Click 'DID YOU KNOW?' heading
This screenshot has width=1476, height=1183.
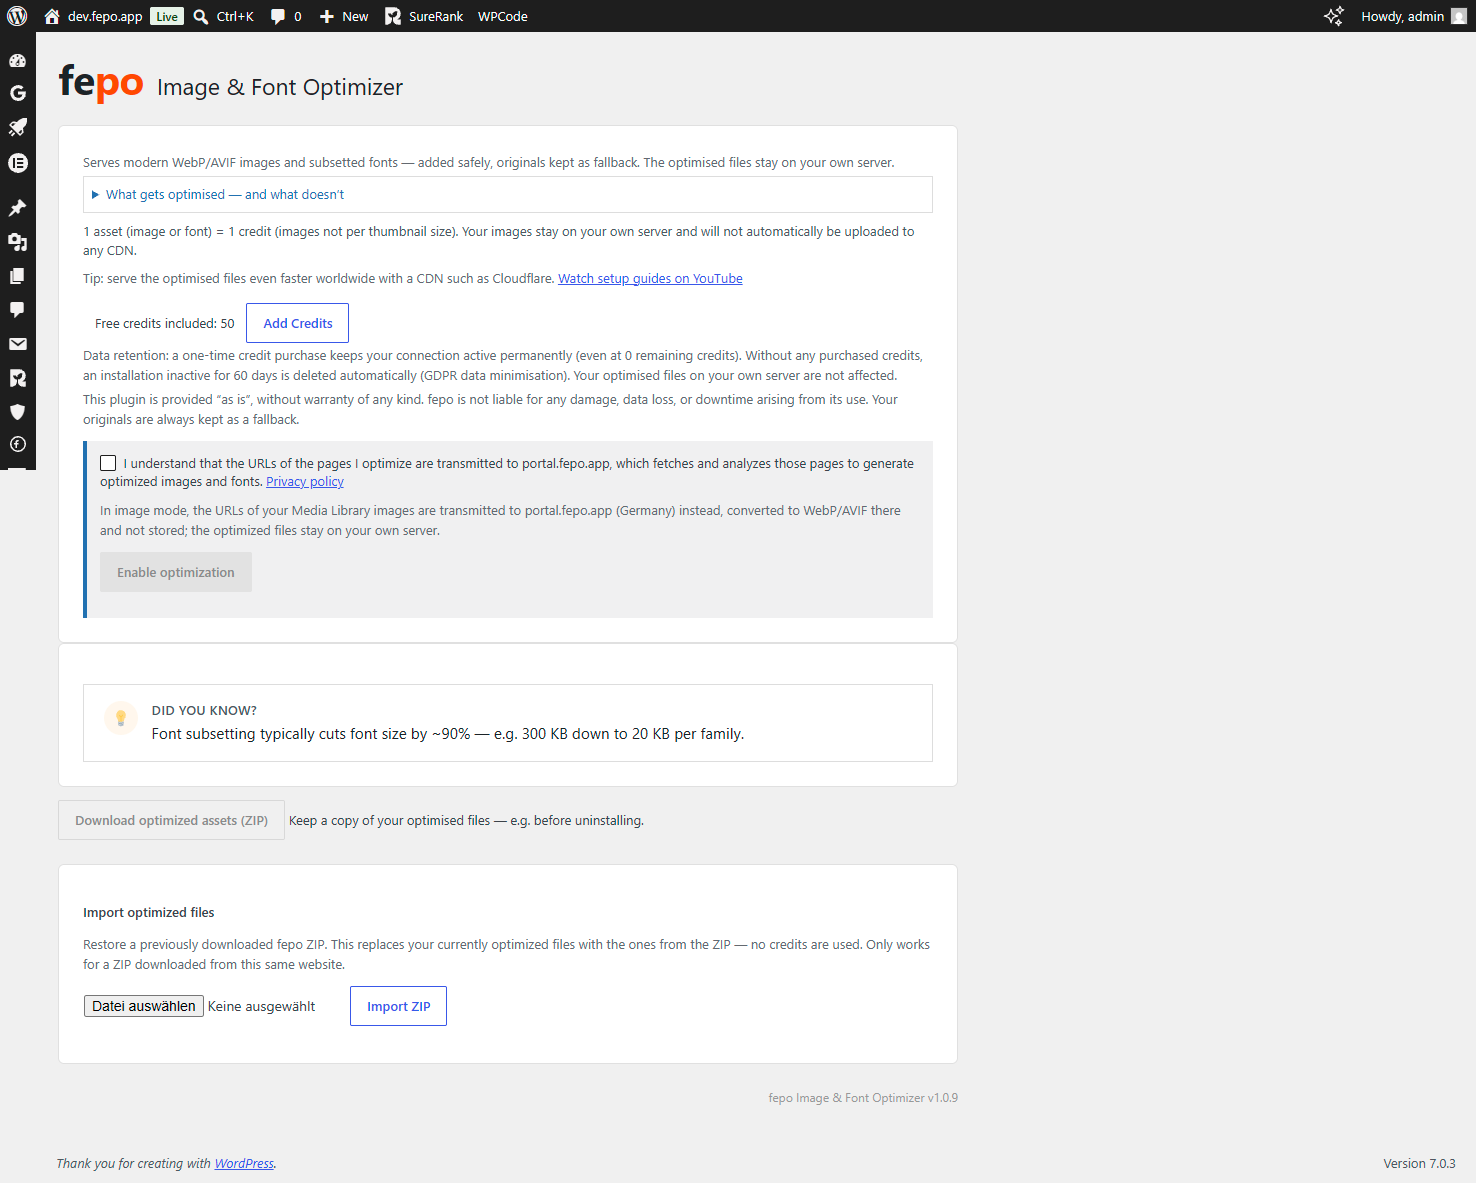204,710
